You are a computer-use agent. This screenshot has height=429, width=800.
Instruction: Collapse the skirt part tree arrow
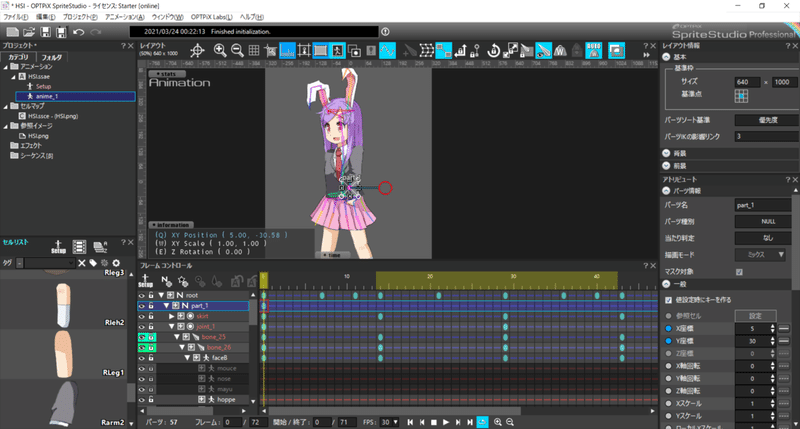171,316
